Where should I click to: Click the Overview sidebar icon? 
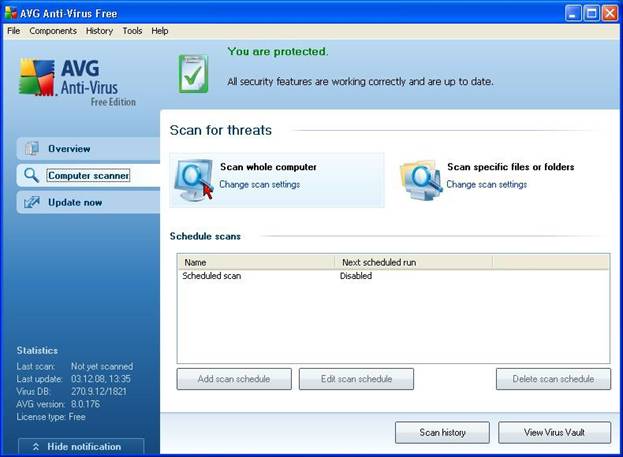(32, 148)
